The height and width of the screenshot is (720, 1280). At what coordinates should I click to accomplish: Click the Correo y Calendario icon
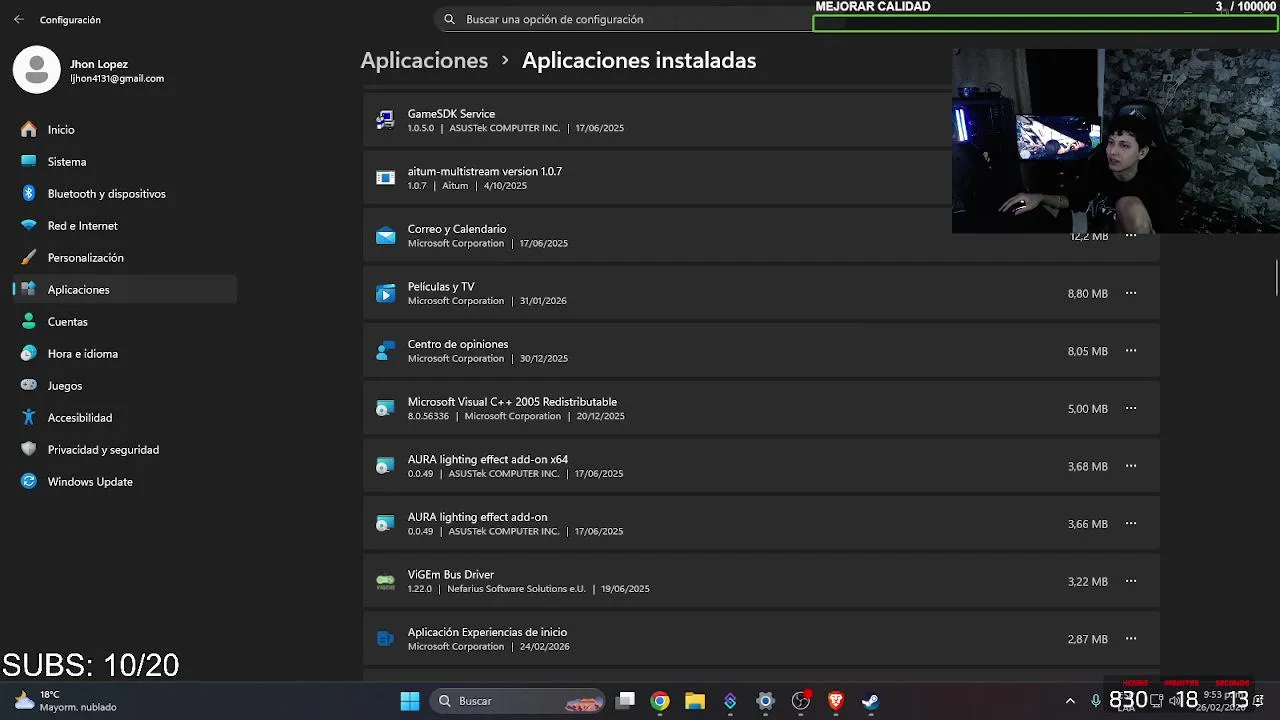(x=385, y=236)
